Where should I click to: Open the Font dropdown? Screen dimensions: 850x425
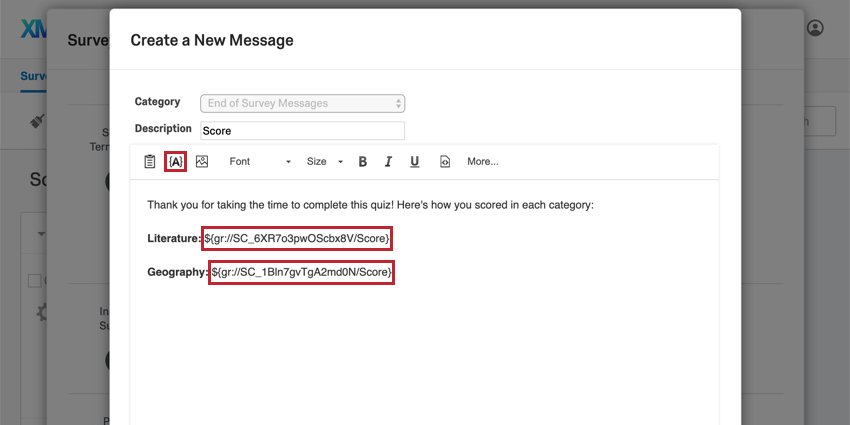click(260, 162)
